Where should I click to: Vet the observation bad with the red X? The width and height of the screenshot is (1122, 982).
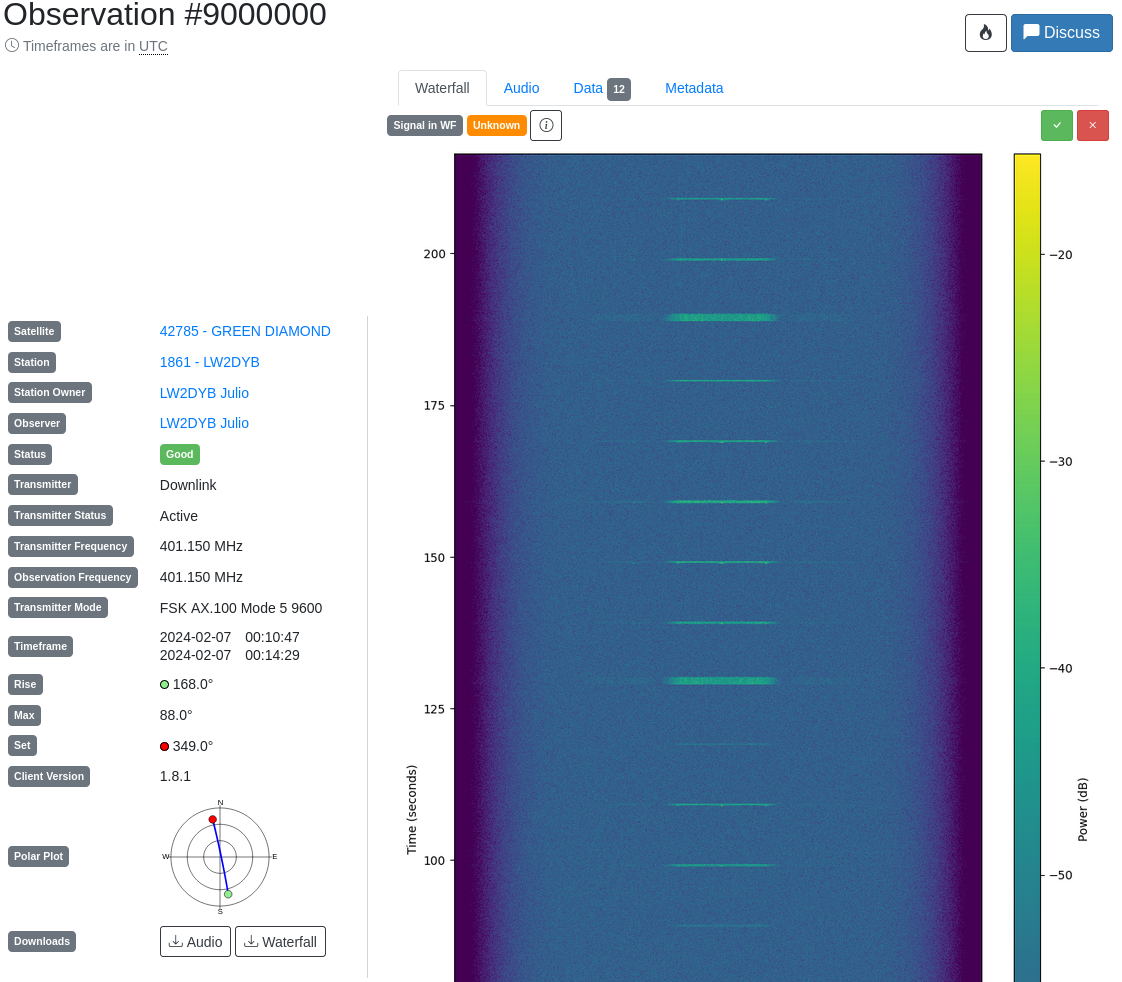point(1092,125)
